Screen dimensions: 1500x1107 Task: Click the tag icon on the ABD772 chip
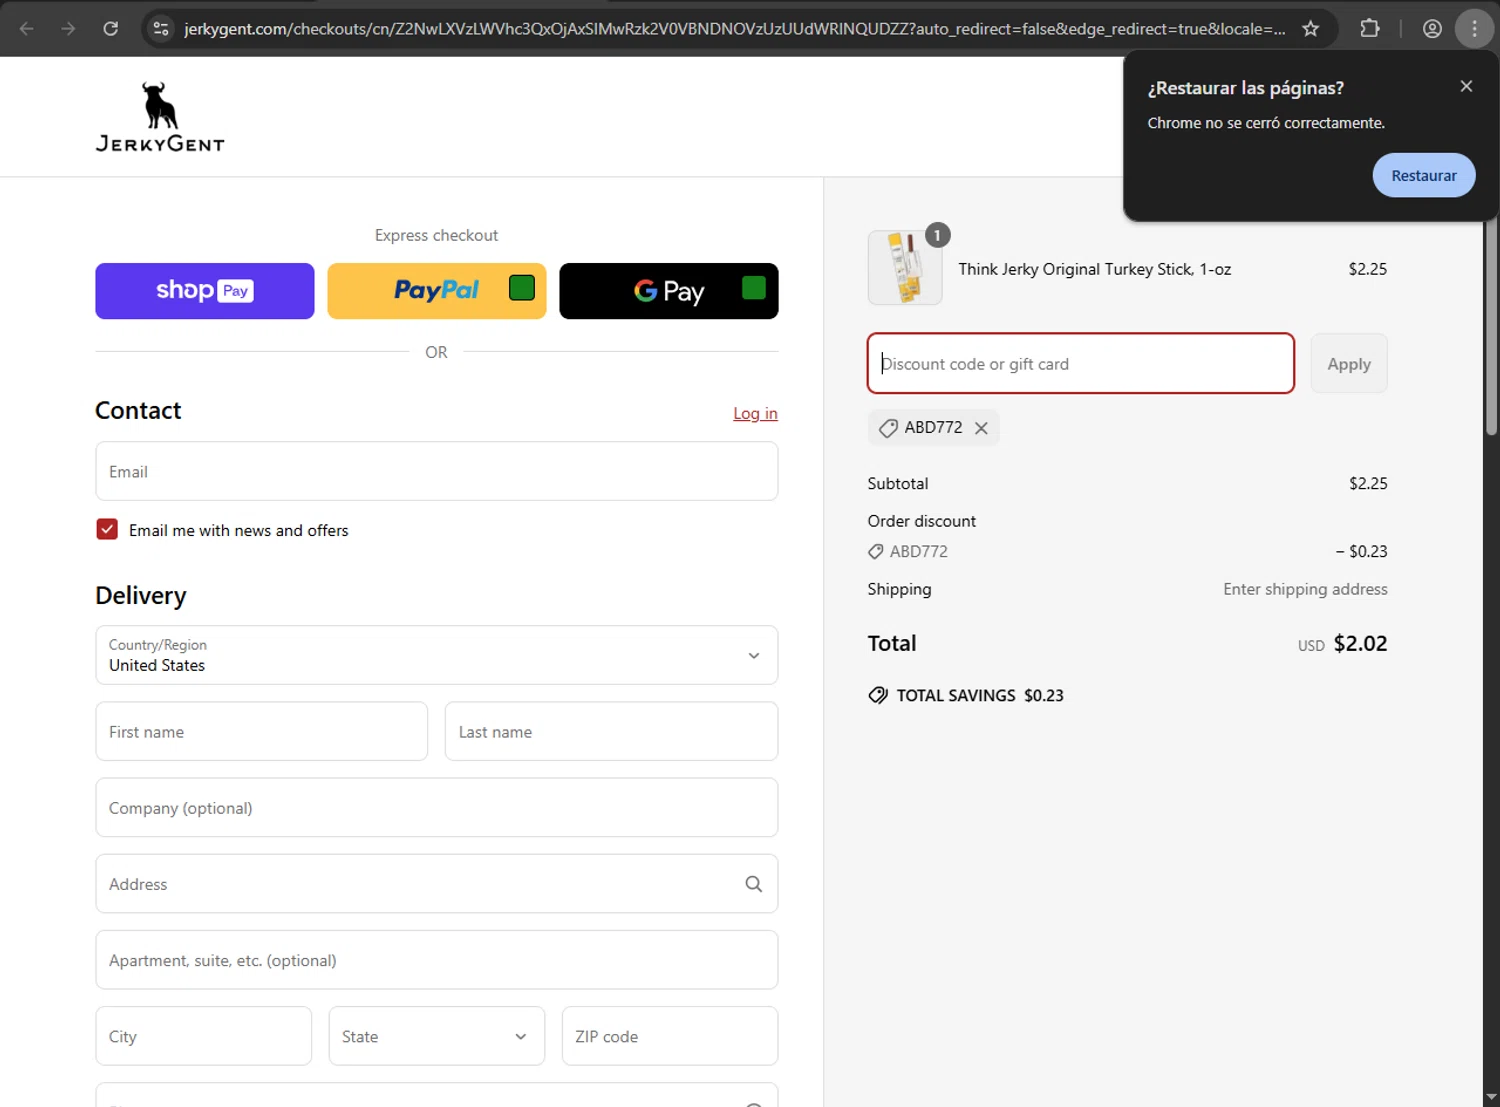[888, 428]
